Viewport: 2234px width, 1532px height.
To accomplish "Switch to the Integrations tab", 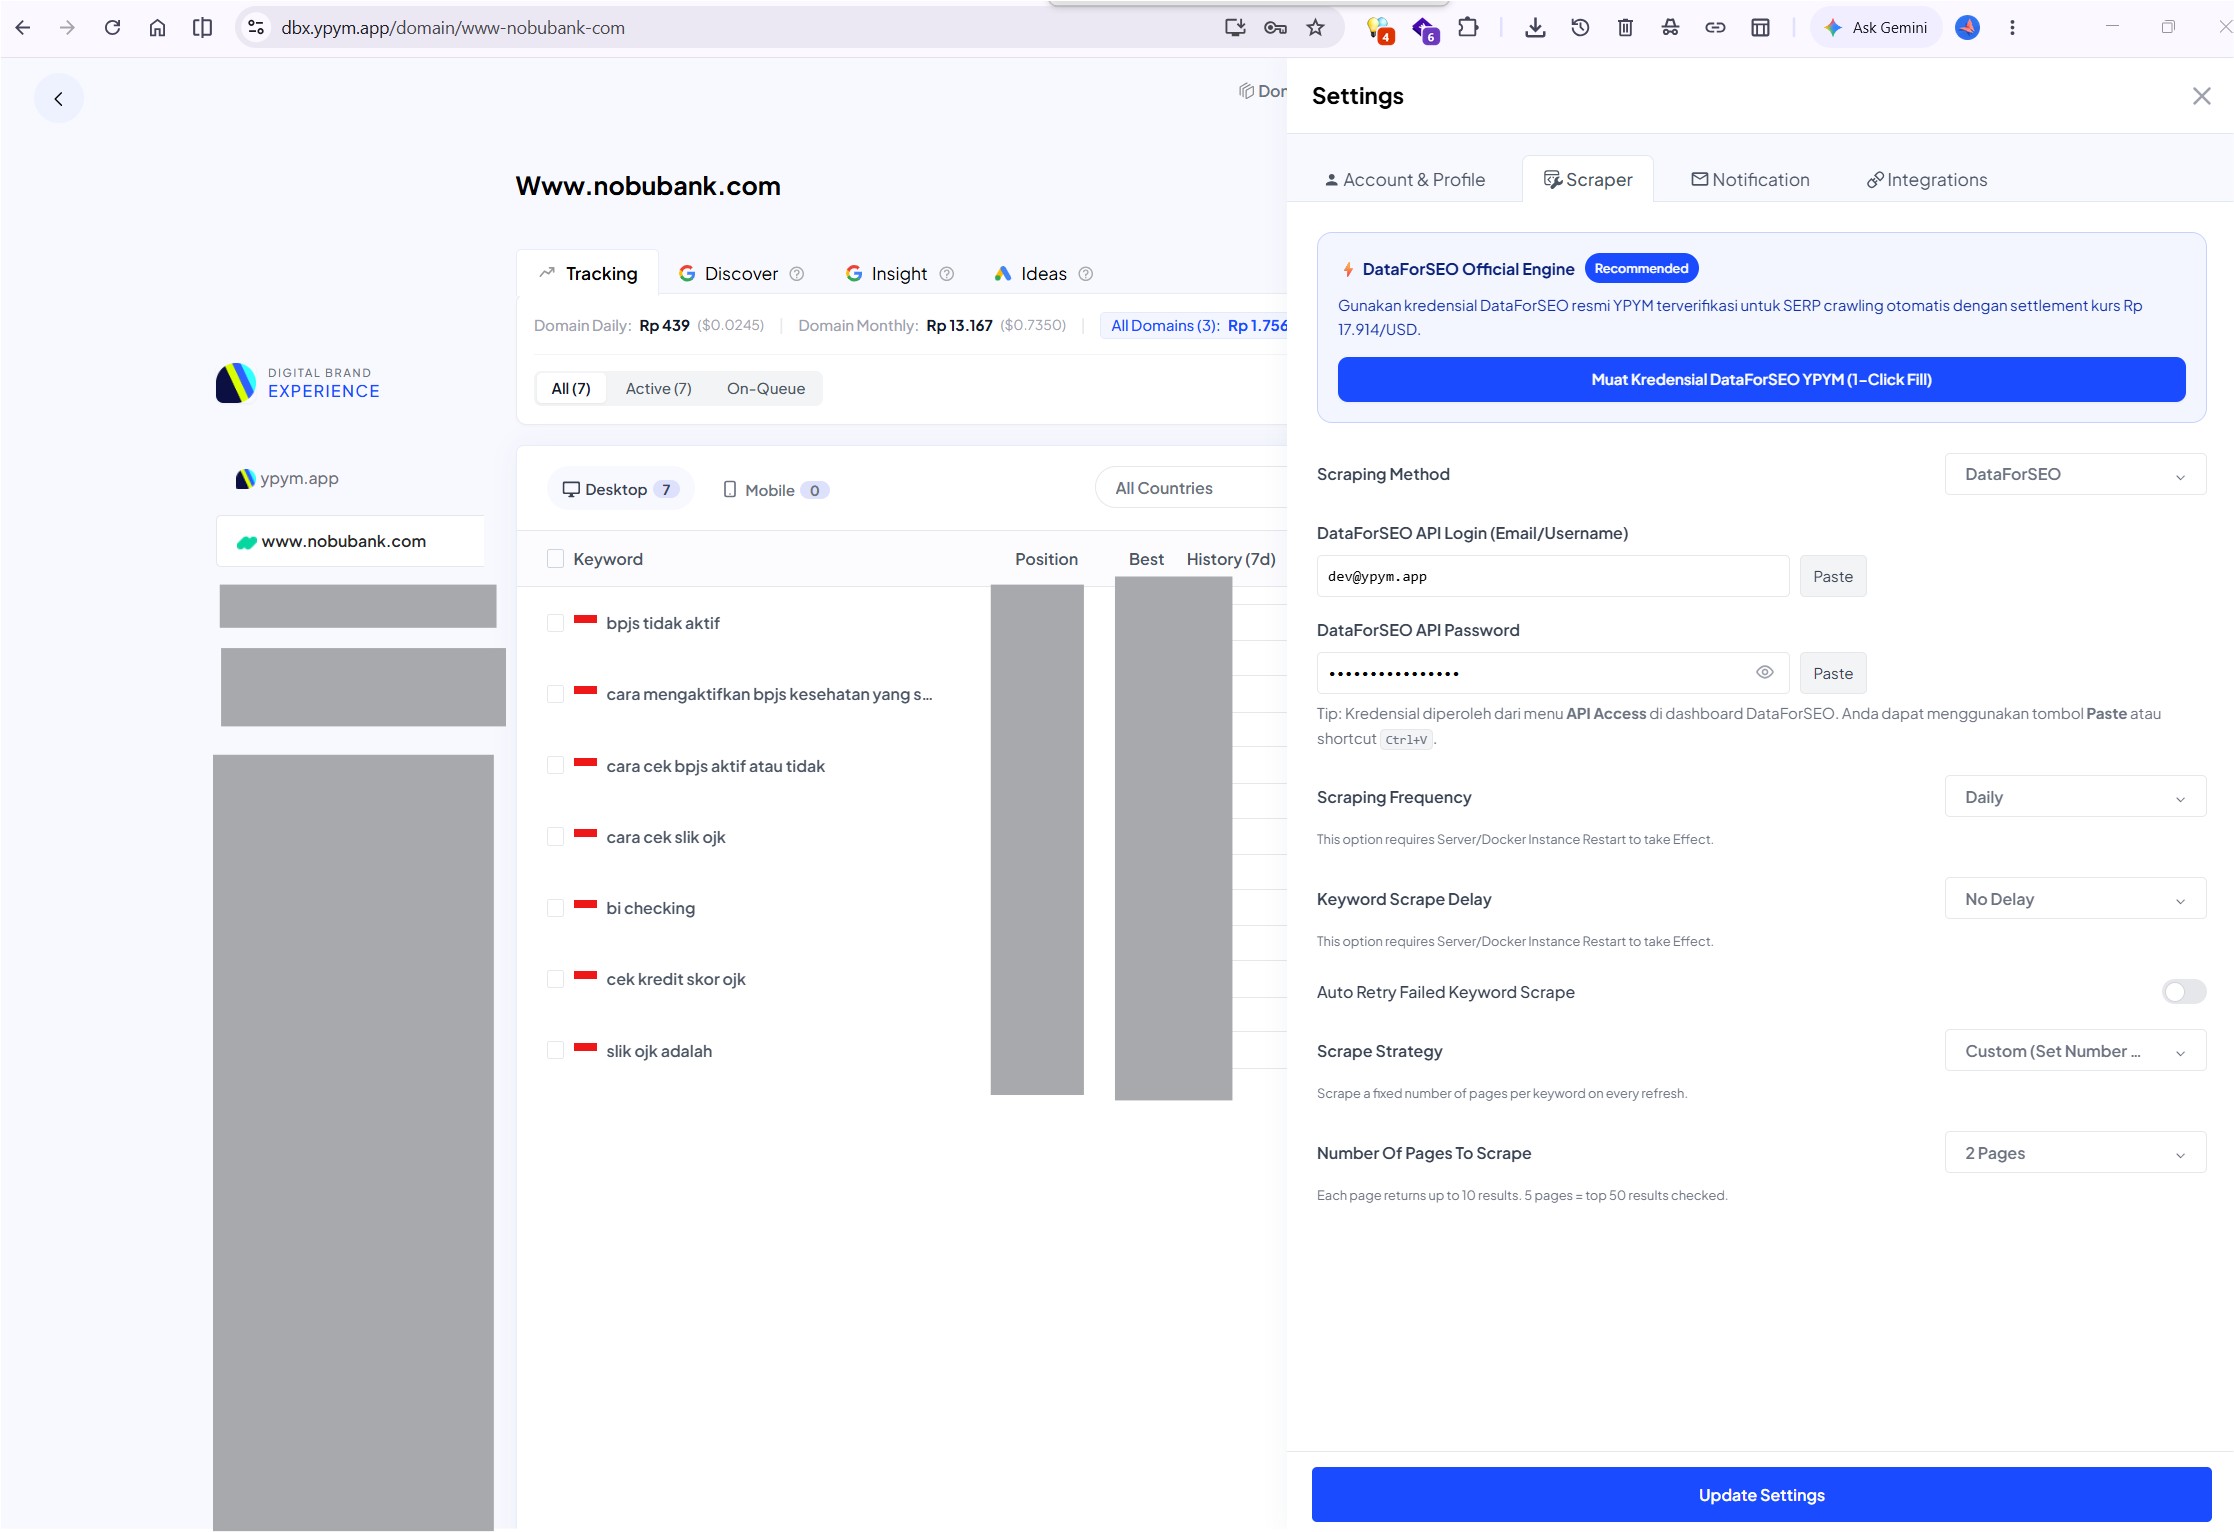I will coord(1927,180).
